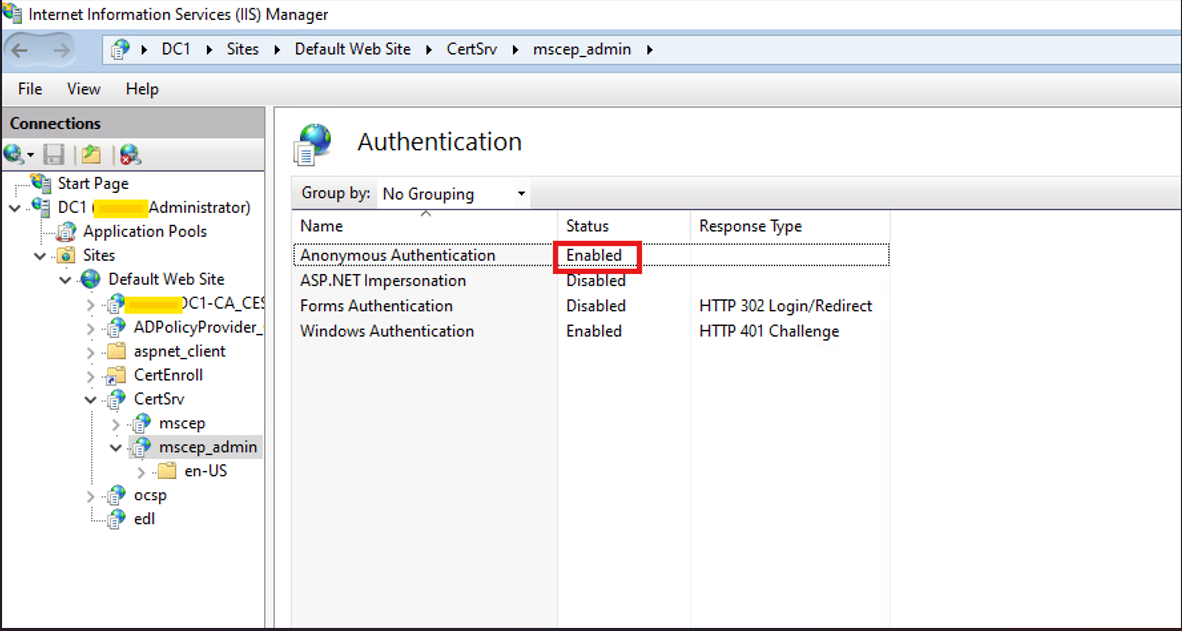1182x631 pixels.
Task: Click the Delete Connection toolbar icon
Action: click(130, 154)
